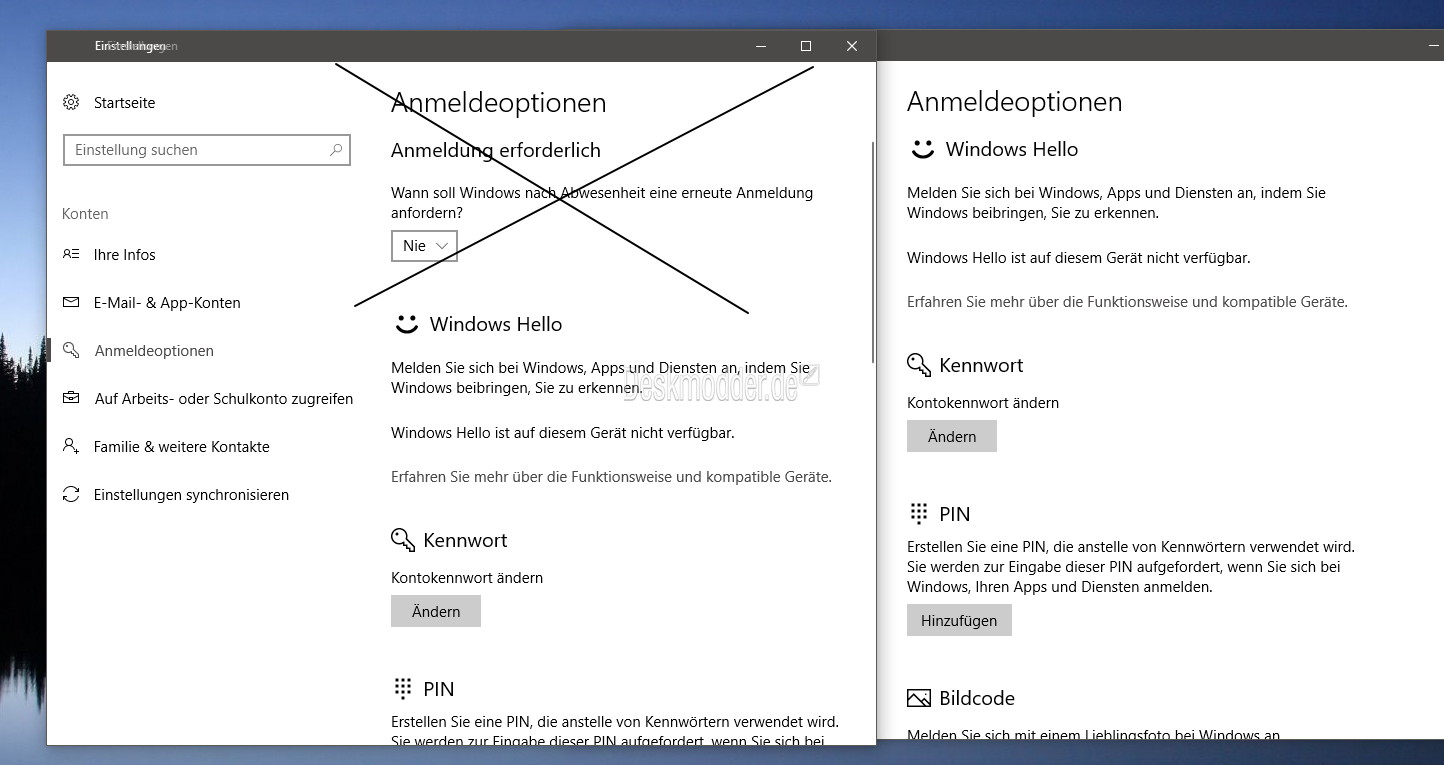Focus the Einstellung suchen search field
1444x765 pixels.
point(207,150)
